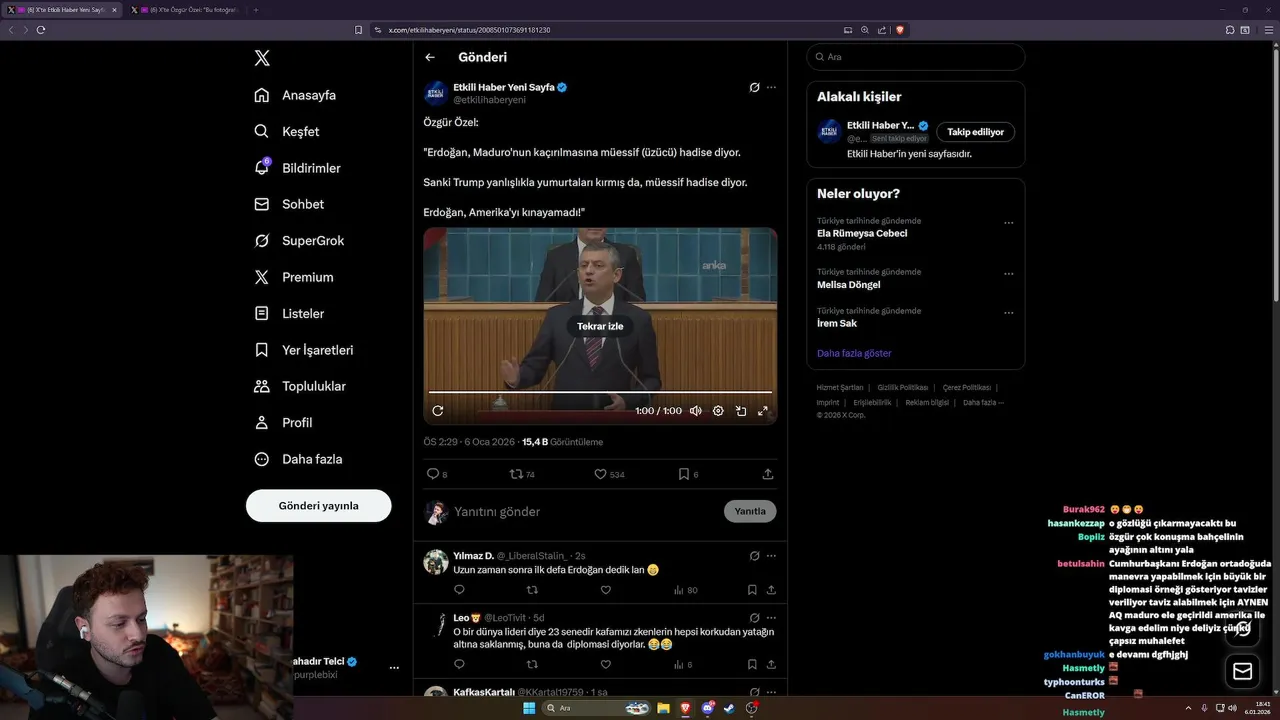Like Leo's reply
This screenshot has height=720, width=1280.
coord(605,664)
